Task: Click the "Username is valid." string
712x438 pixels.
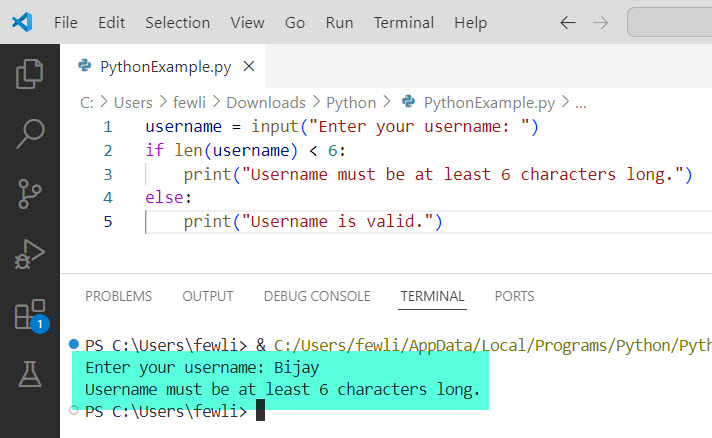Action: (337, 221)
